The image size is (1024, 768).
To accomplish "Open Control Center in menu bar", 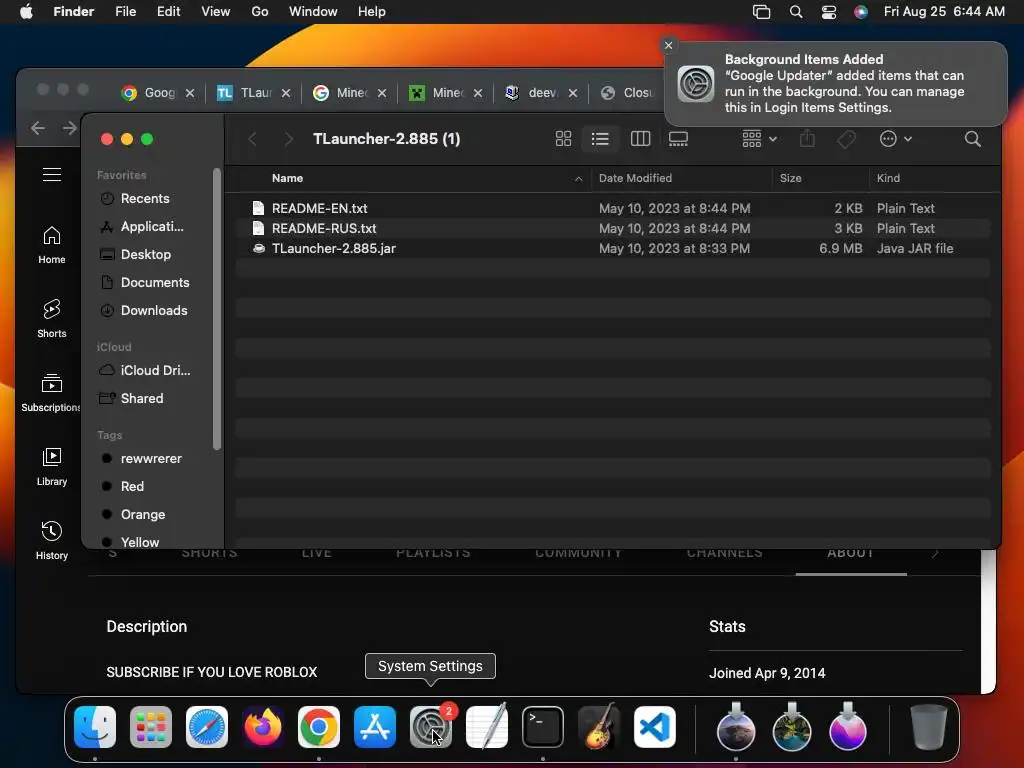I will (x=829, y=12).
